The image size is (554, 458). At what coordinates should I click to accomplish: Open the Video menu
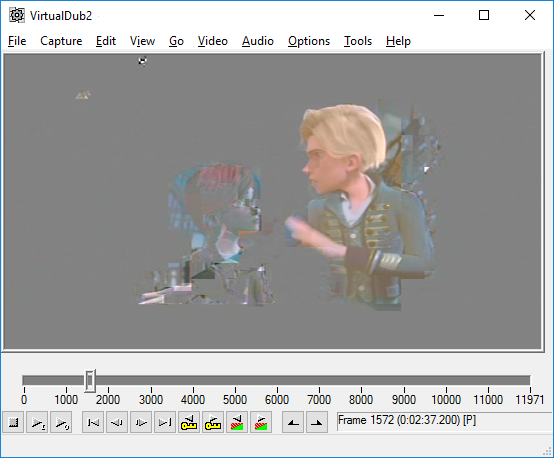click(x=213, y=41)
